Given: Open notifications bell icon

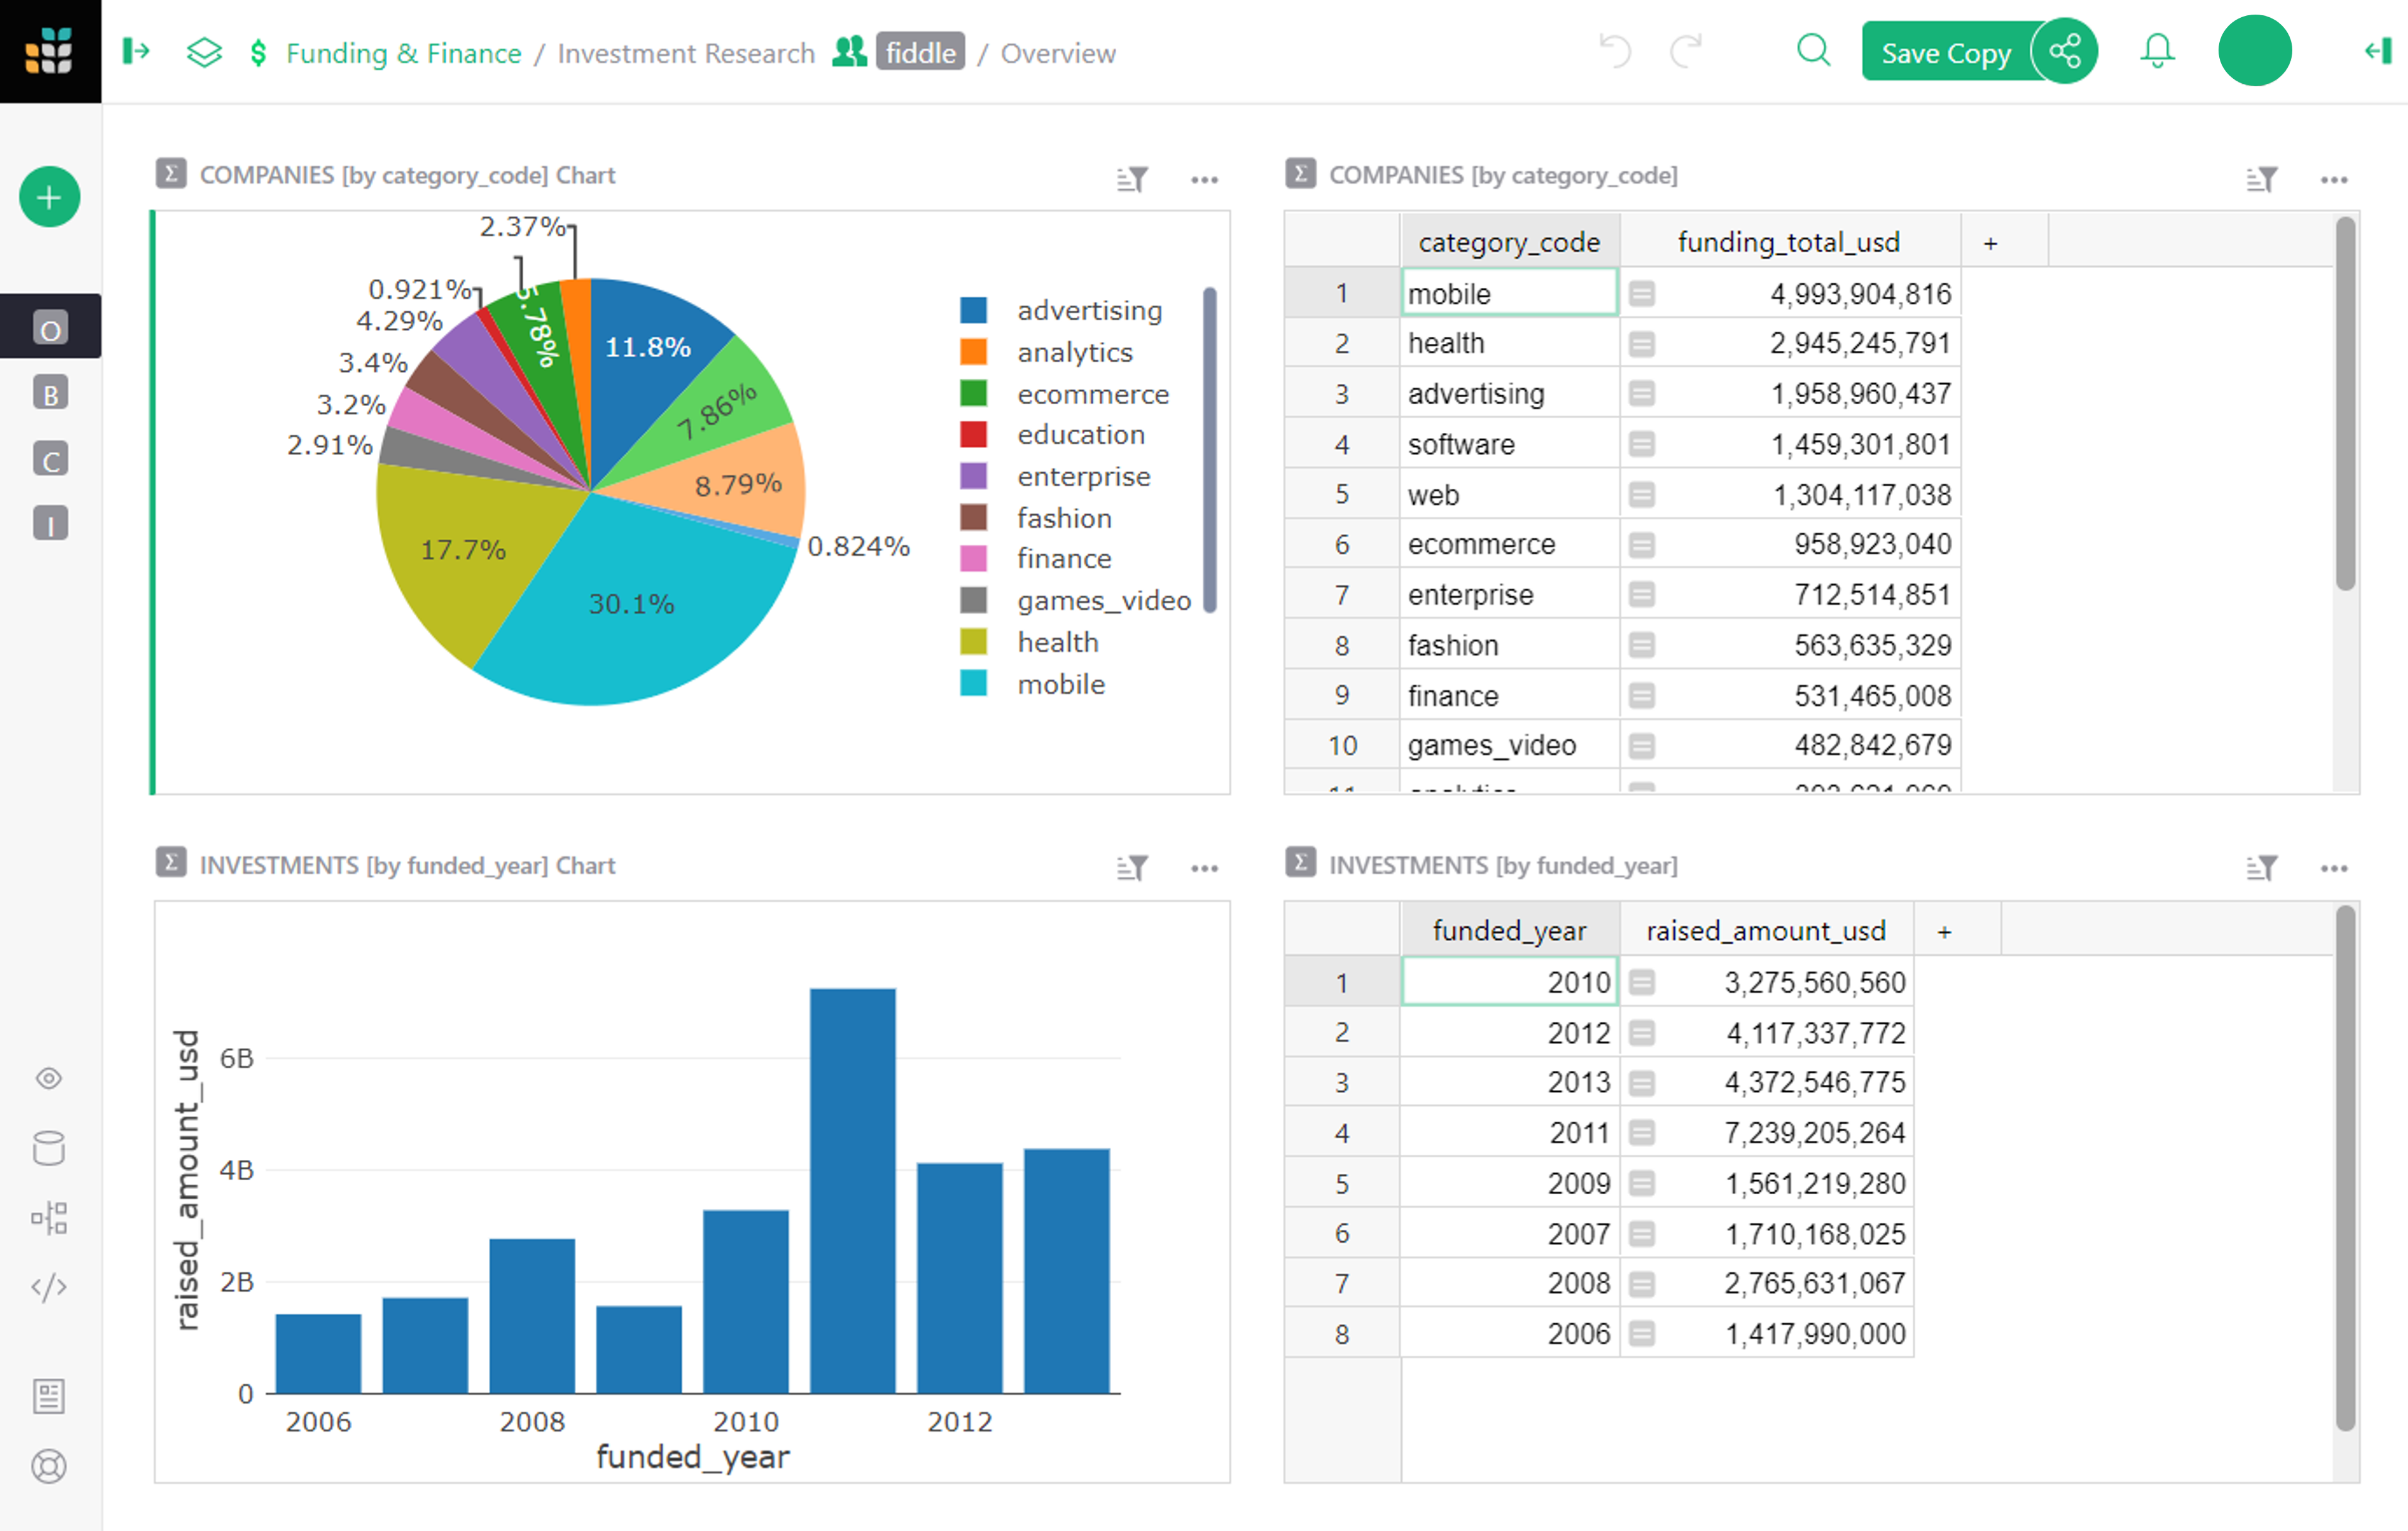Looking at the screenshot, I should pos(2157,51).
